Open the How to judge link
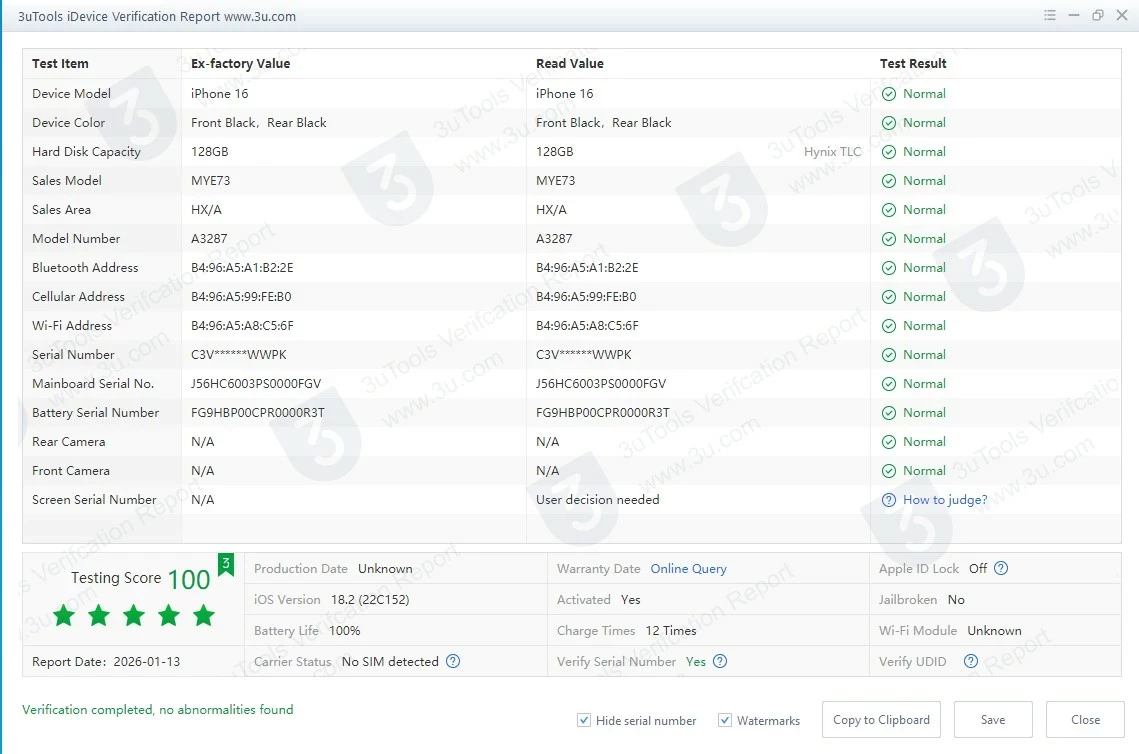The height and width of the screenshot is (754, 1139). (x=945, y=500)
